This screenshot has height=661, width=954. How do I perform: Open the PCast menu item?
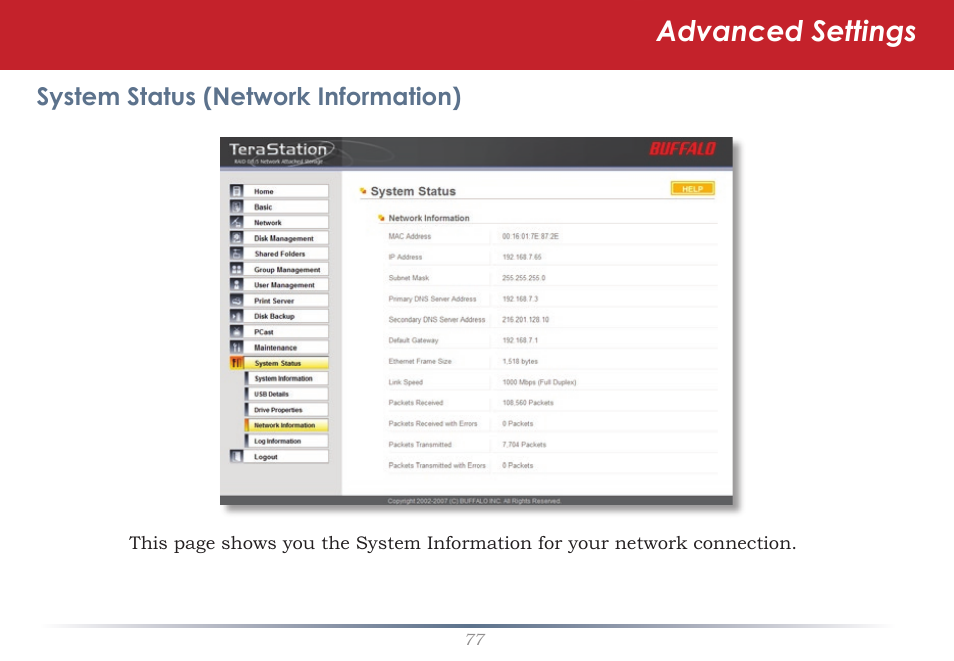point(287,331)
